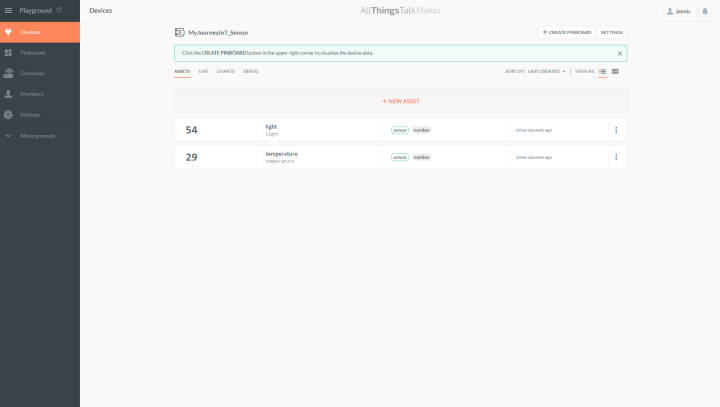Open Pinboards in the sidebar
The width and height of the screenshot is (720, 407).
click(40, 53)
